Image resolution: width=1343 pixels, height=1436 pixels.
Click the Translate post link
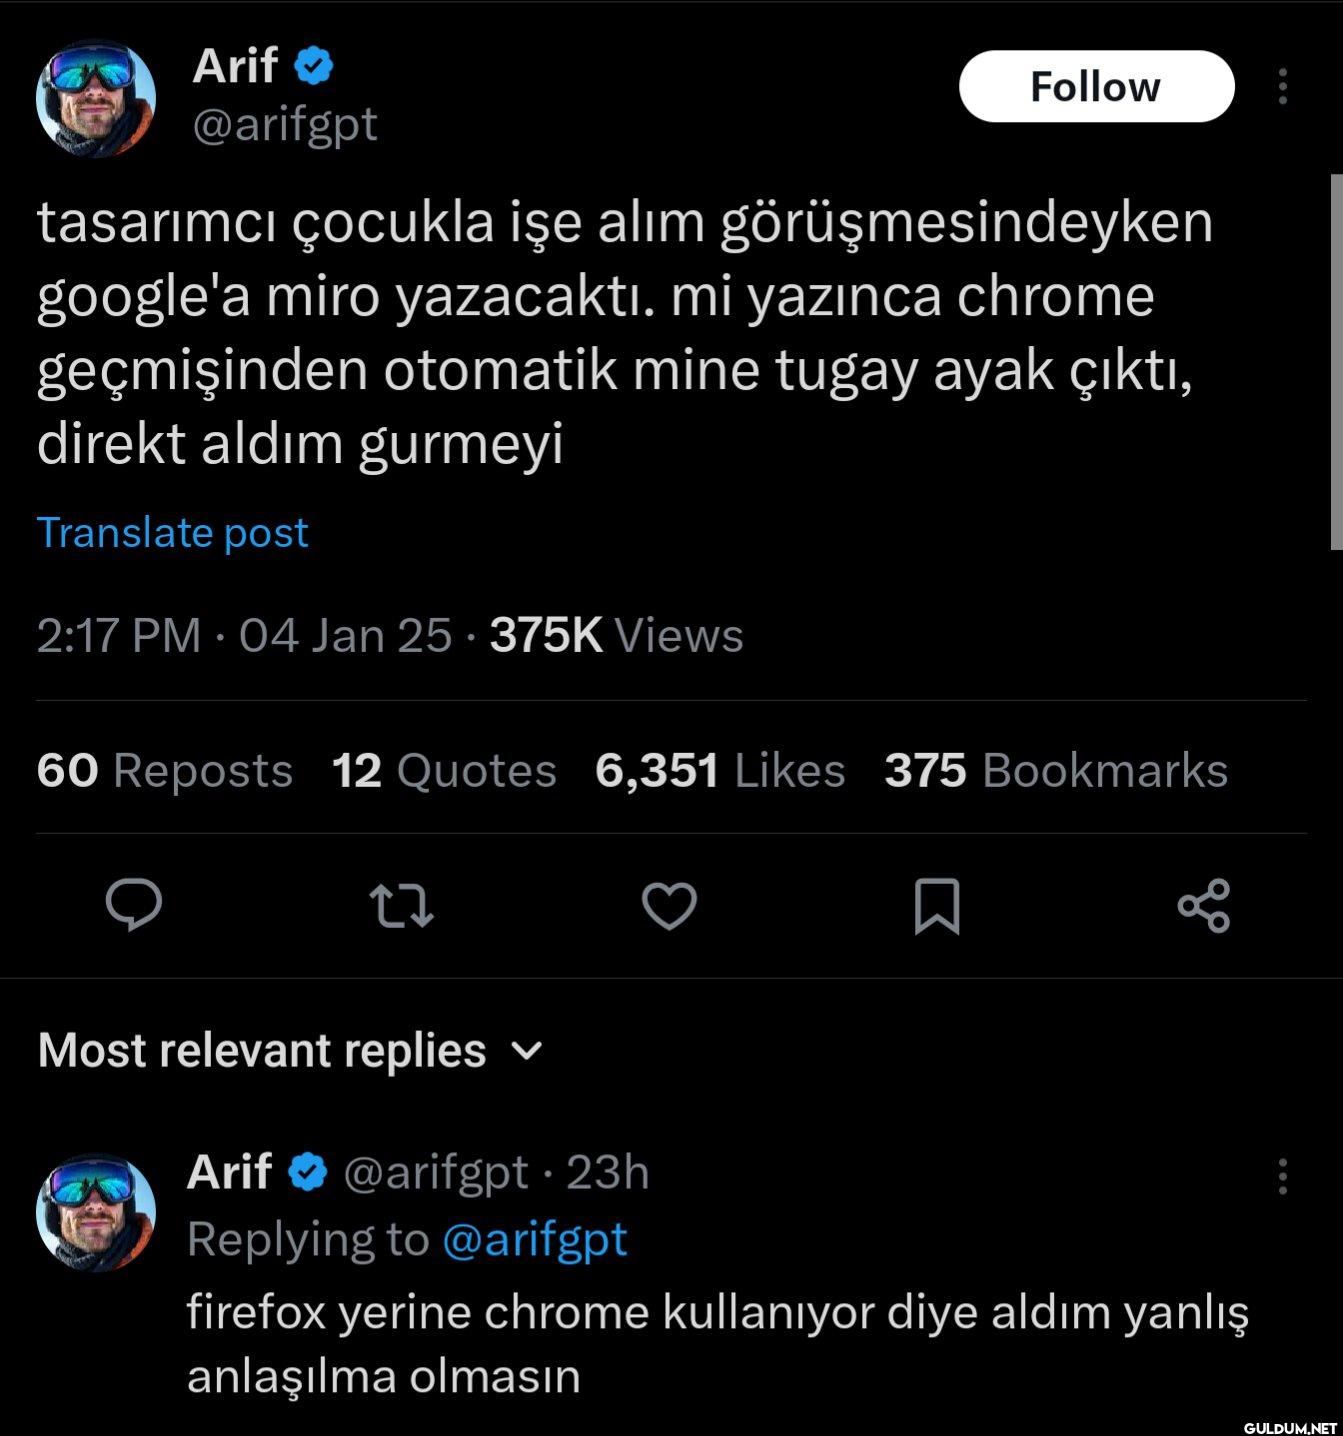click(x=173, y=533)
